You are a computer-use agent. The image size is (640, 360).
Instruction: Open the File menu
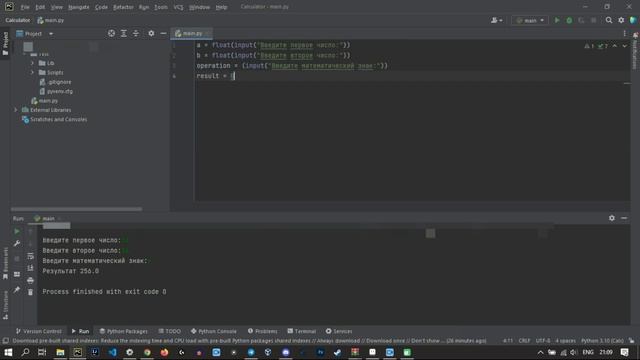pyautogui.click(x=25, y=7)
